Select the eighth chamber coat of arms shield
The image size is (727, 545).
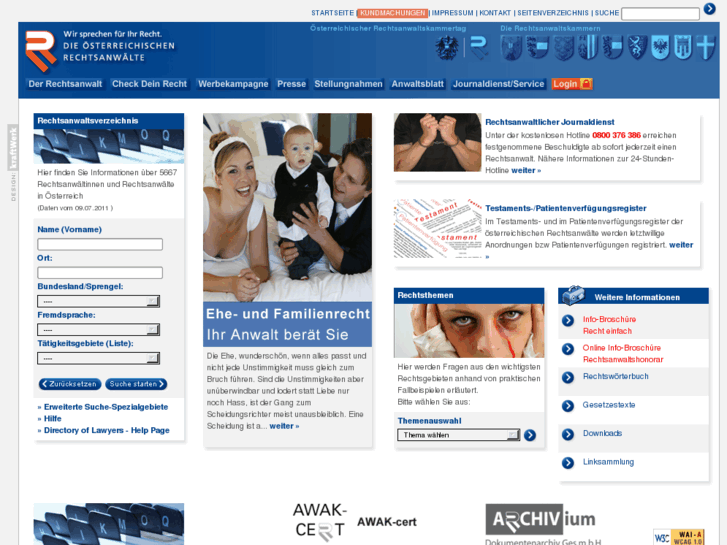(683, 48)
